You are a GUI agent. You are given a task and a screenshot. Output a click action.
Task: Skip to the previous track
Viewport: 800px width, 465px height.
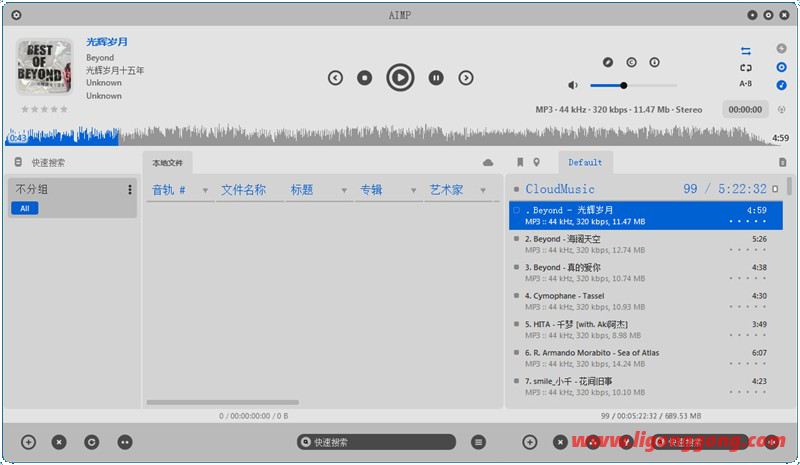point(335,78)
